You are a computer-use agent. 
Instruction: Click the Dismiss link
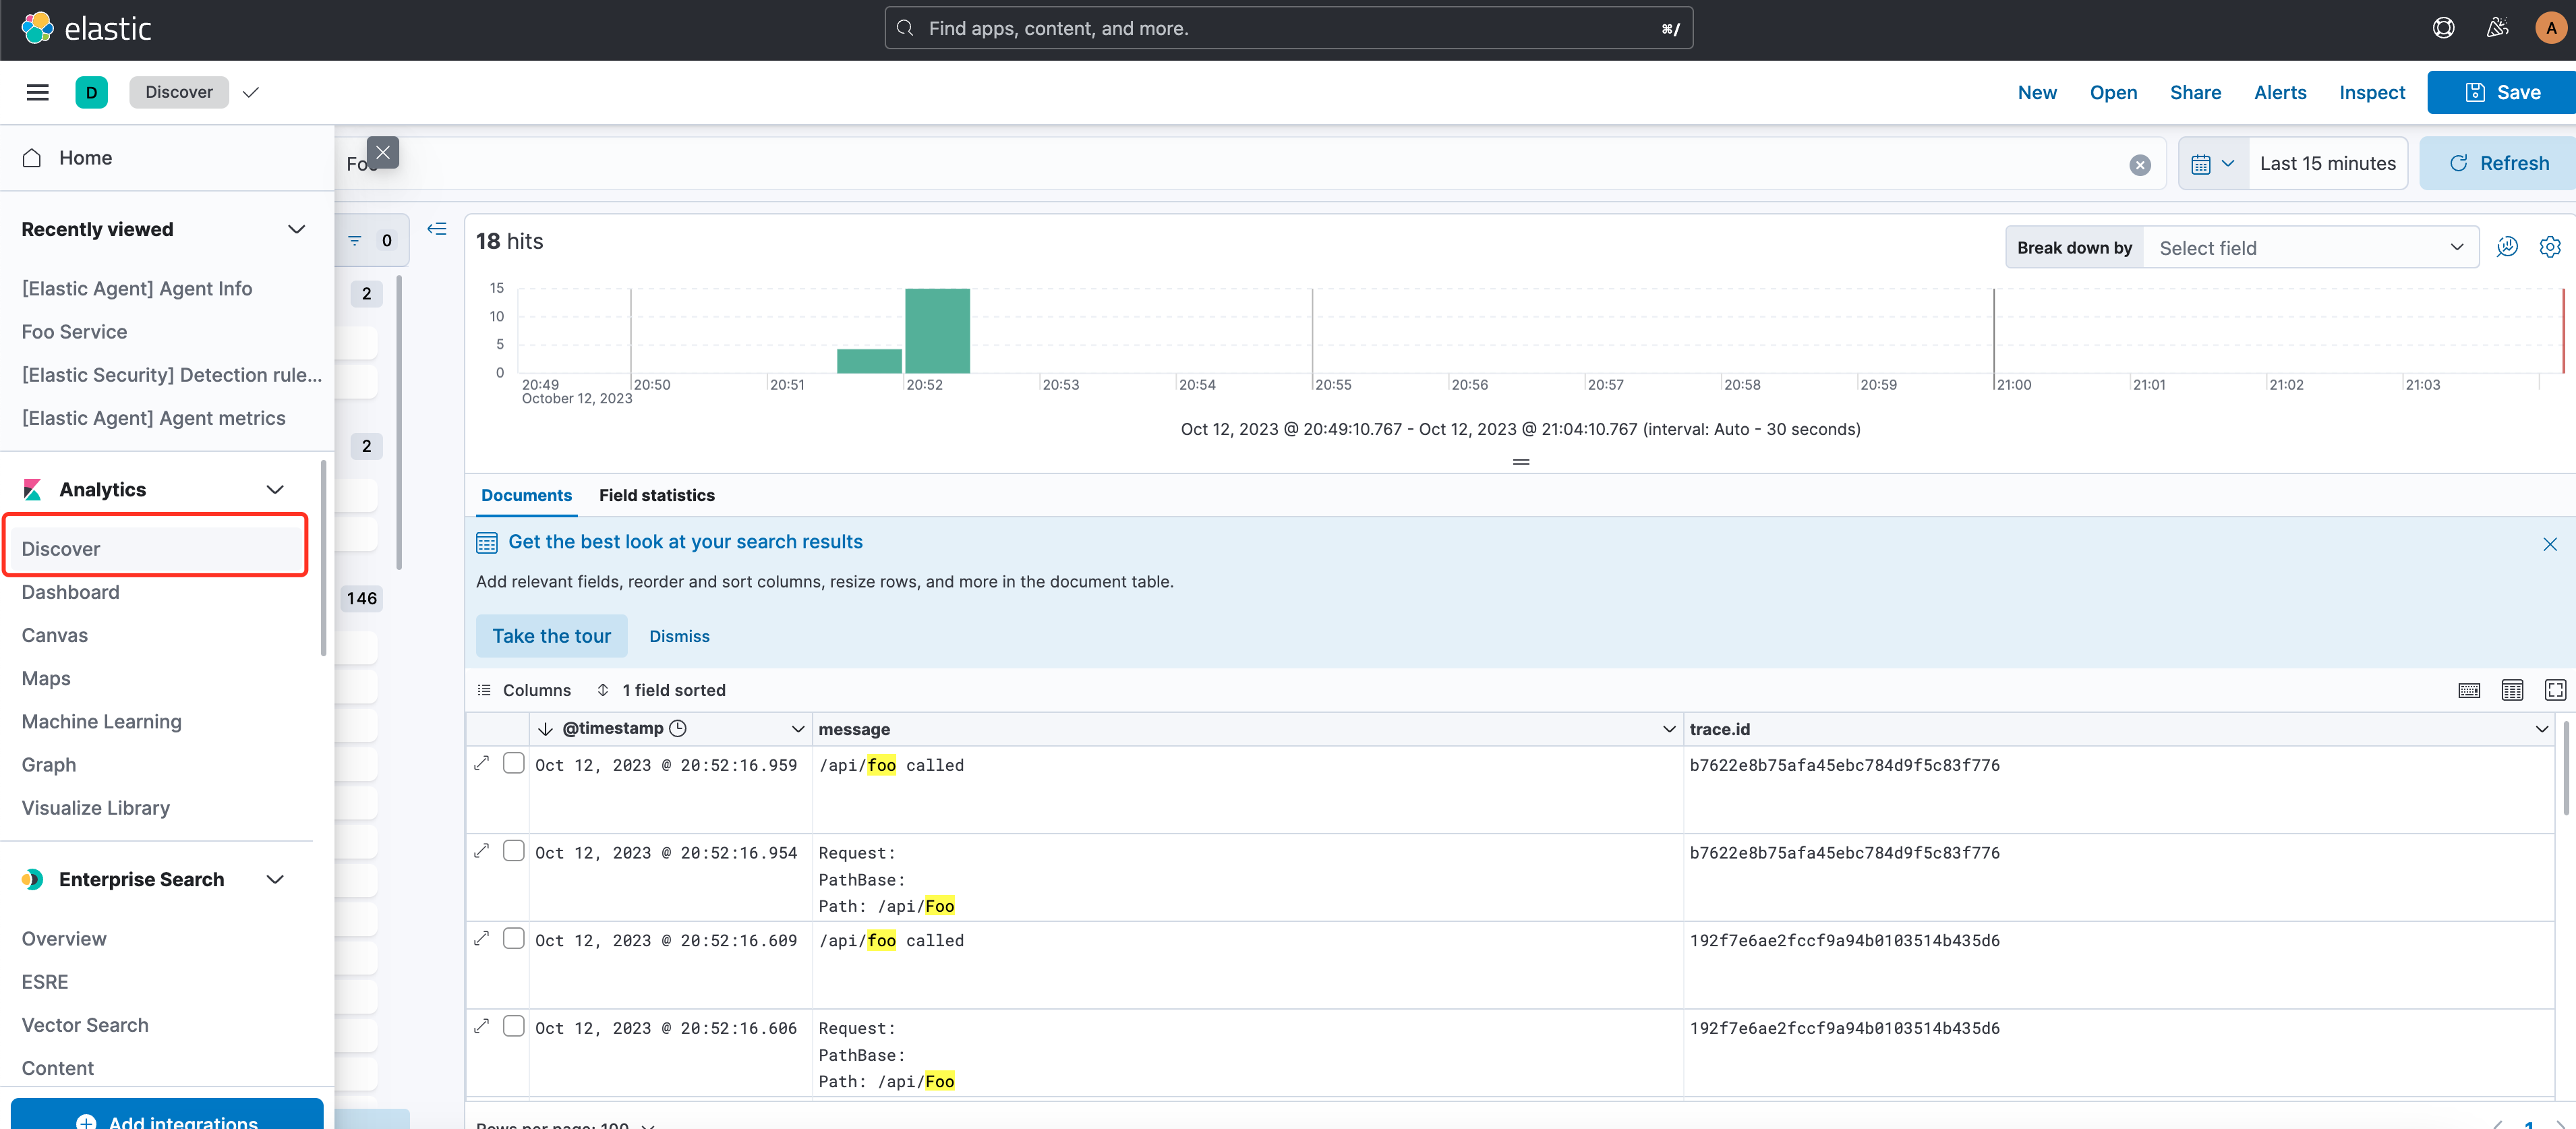[x=679, y=636]
